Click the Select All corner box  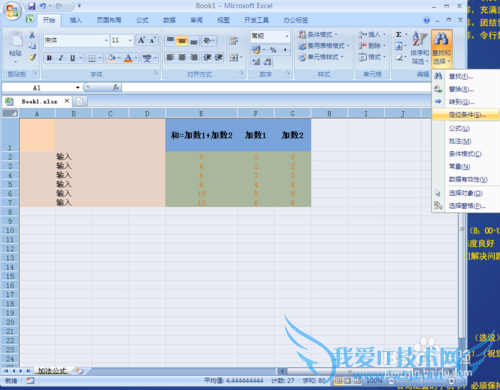[10, 113]
